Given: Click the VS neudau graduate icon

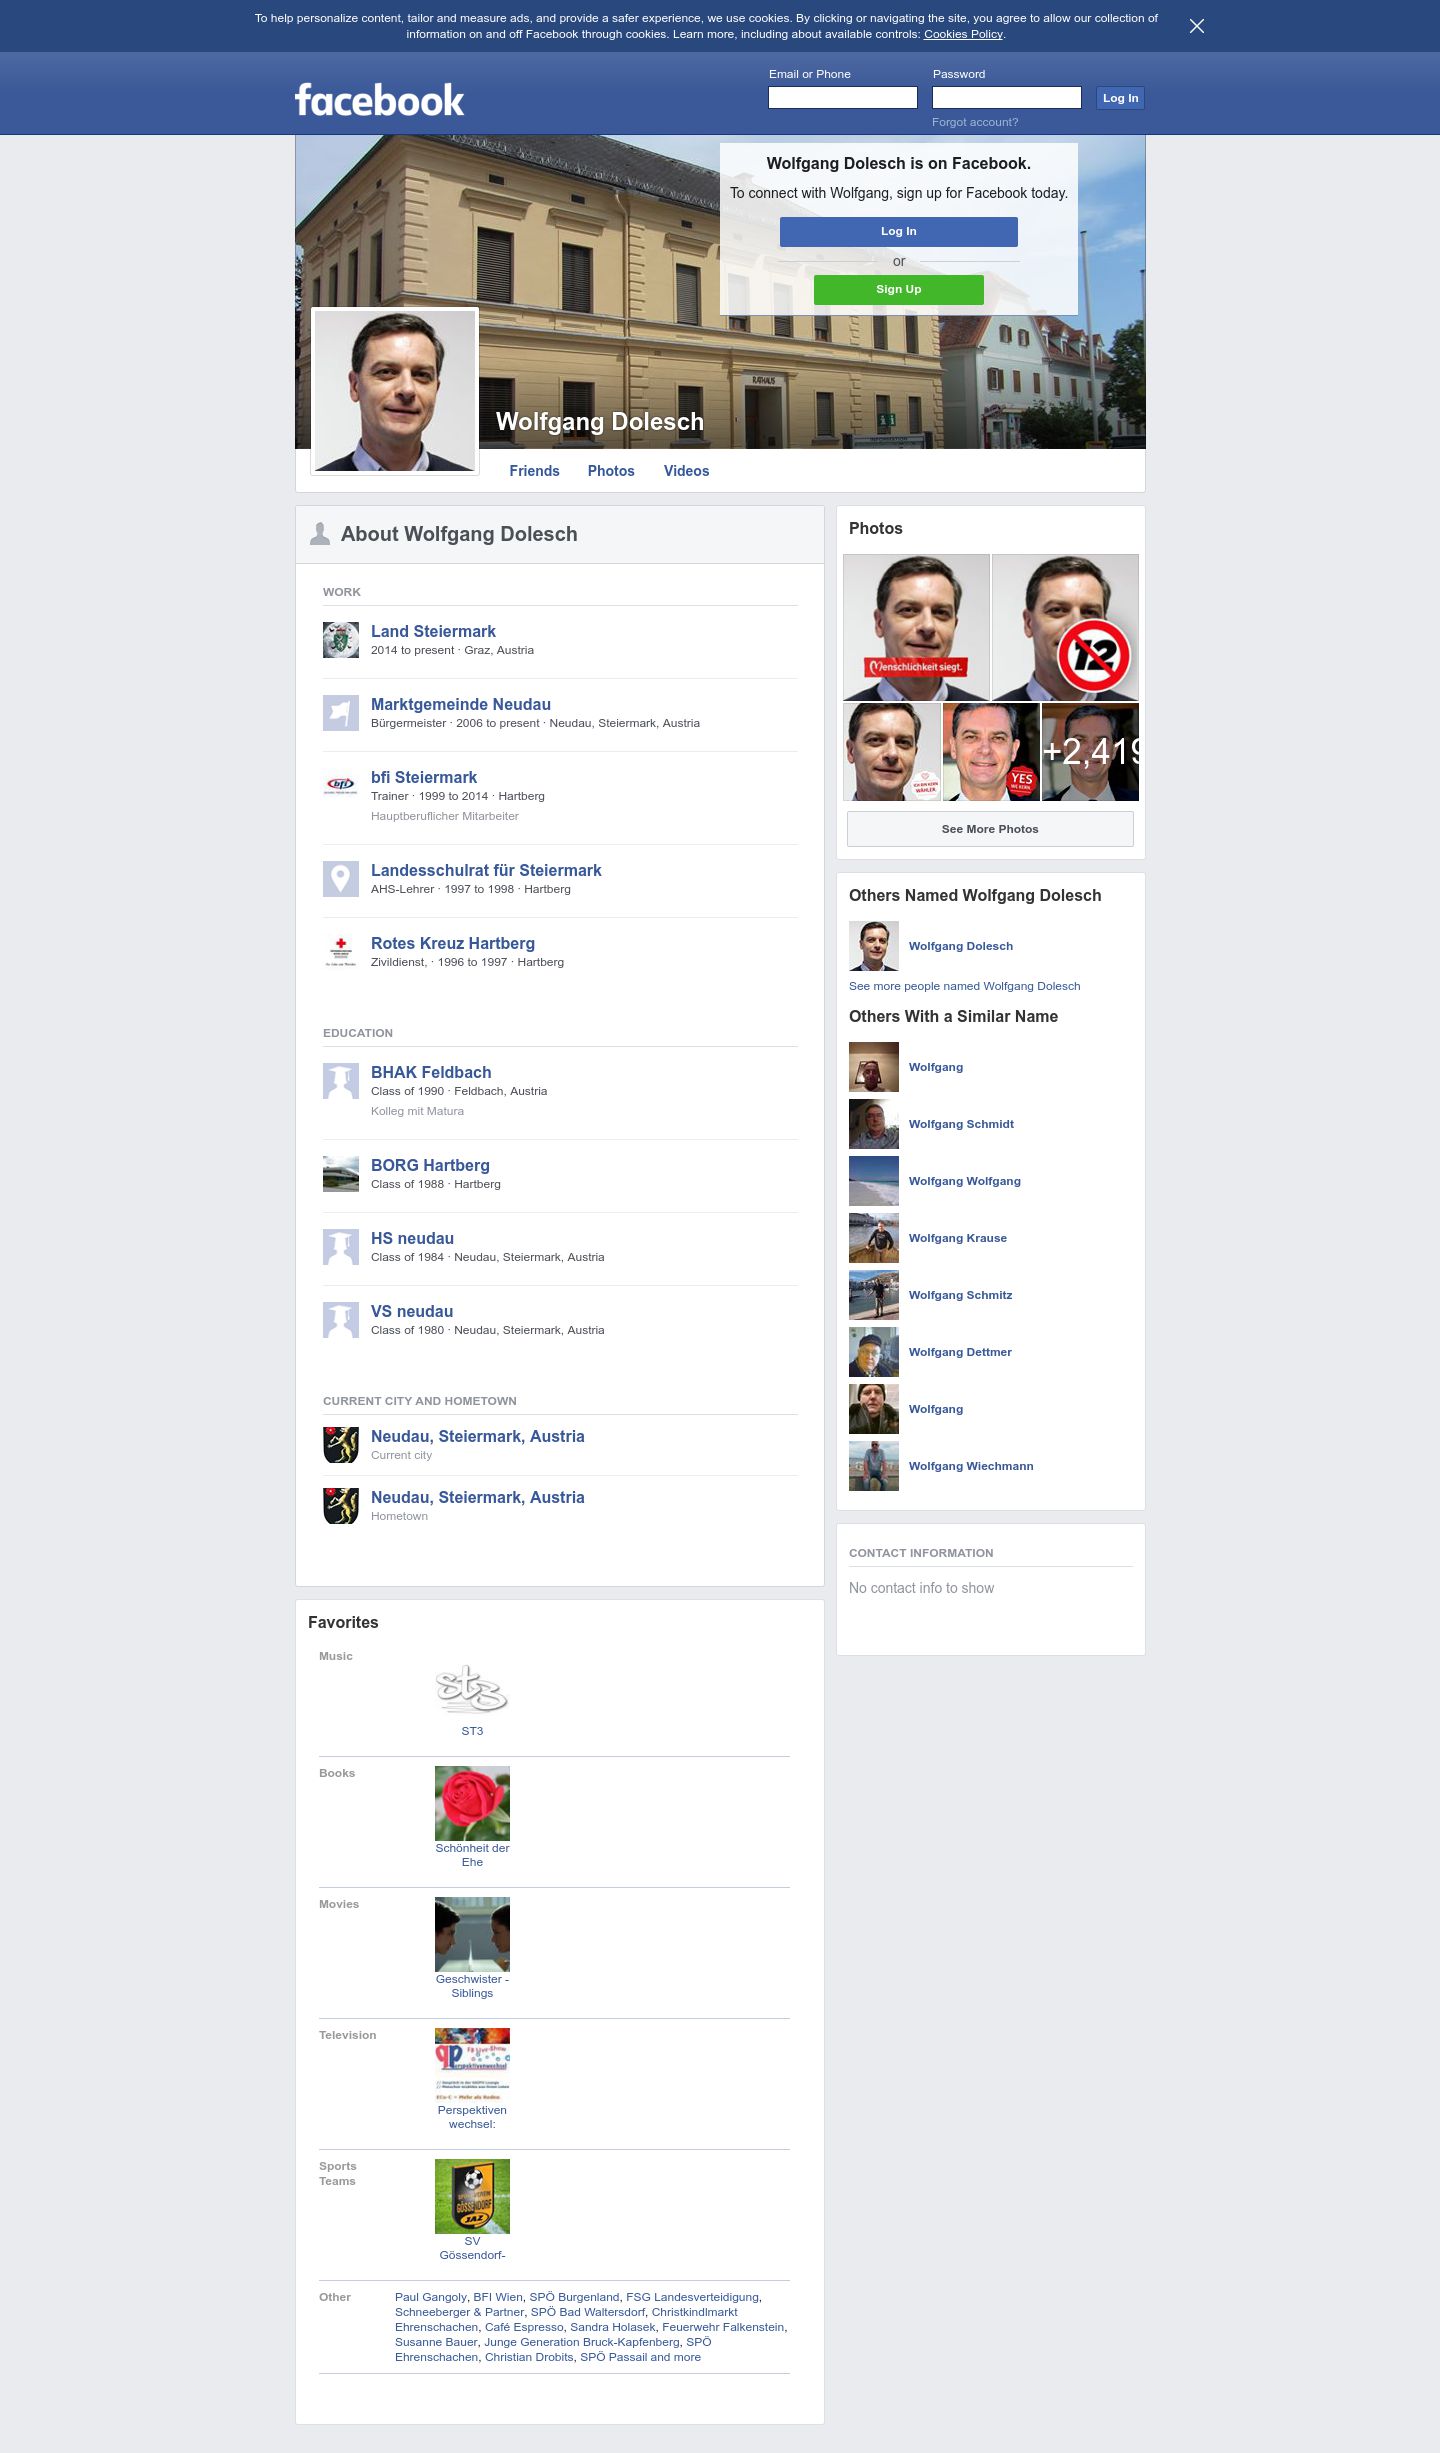Looking at the screenshot, I should pos(341,1320).
